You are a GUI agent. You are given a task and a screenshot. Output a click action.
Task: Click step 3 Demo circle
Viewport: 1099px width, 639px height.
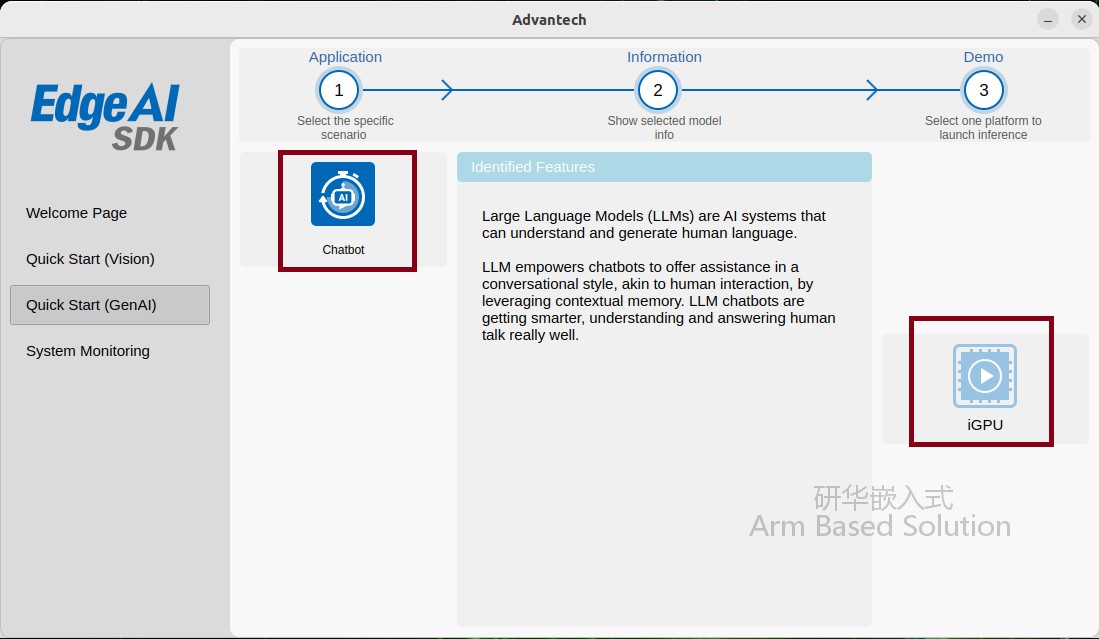pyautogui.click(x=983, y=90)
